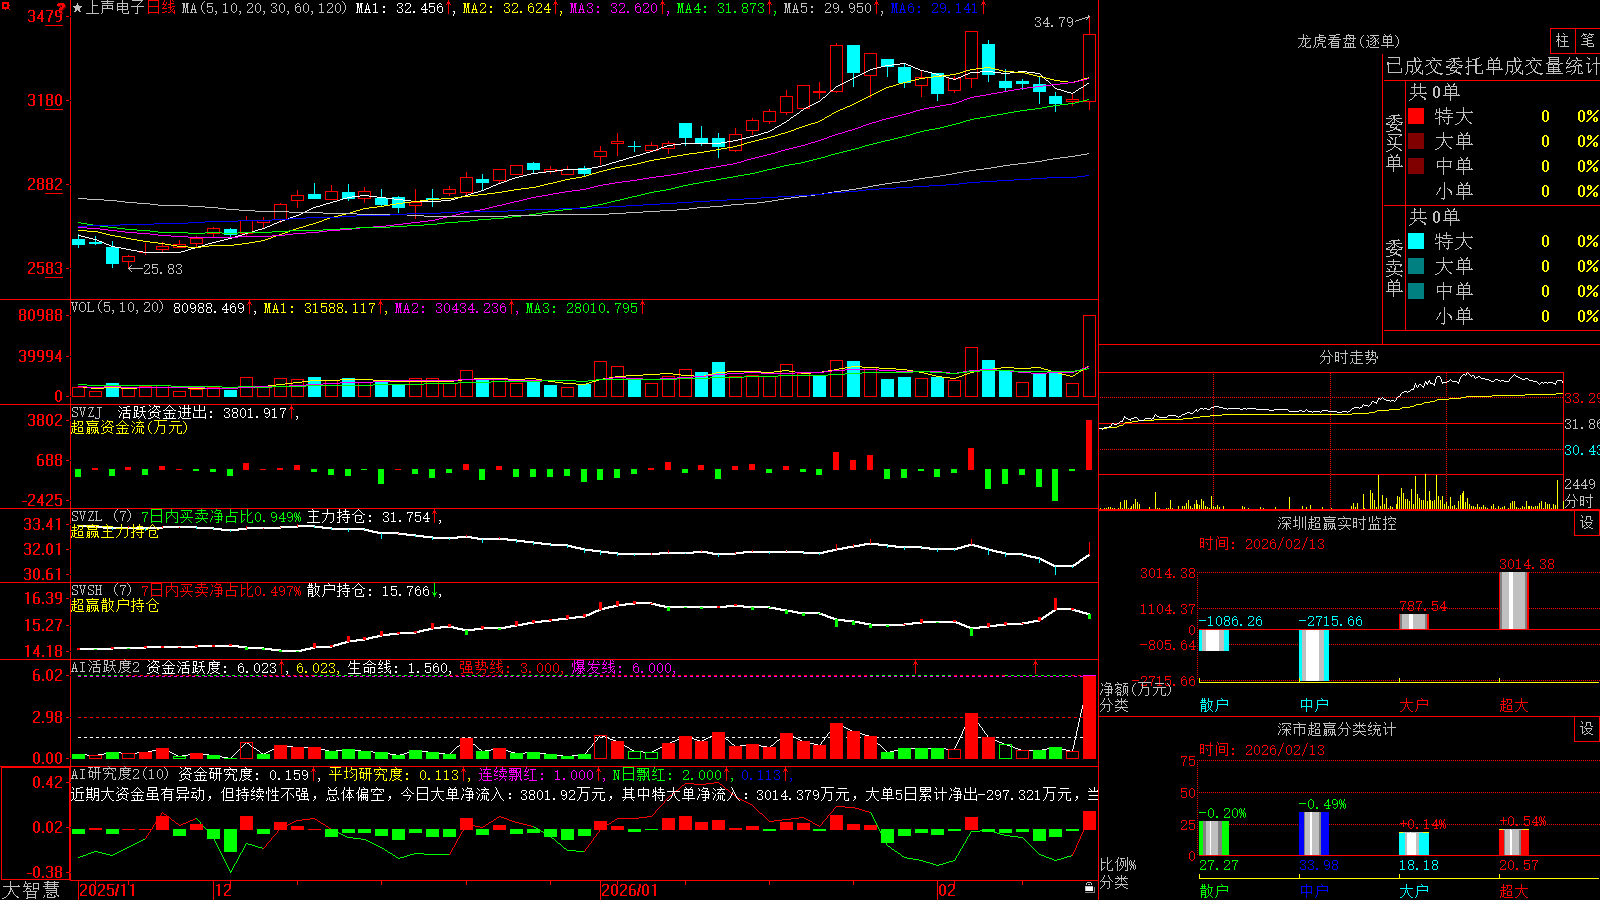
Task: Click the lock icon at chart bottom
Action: (x=1089, y=887)
